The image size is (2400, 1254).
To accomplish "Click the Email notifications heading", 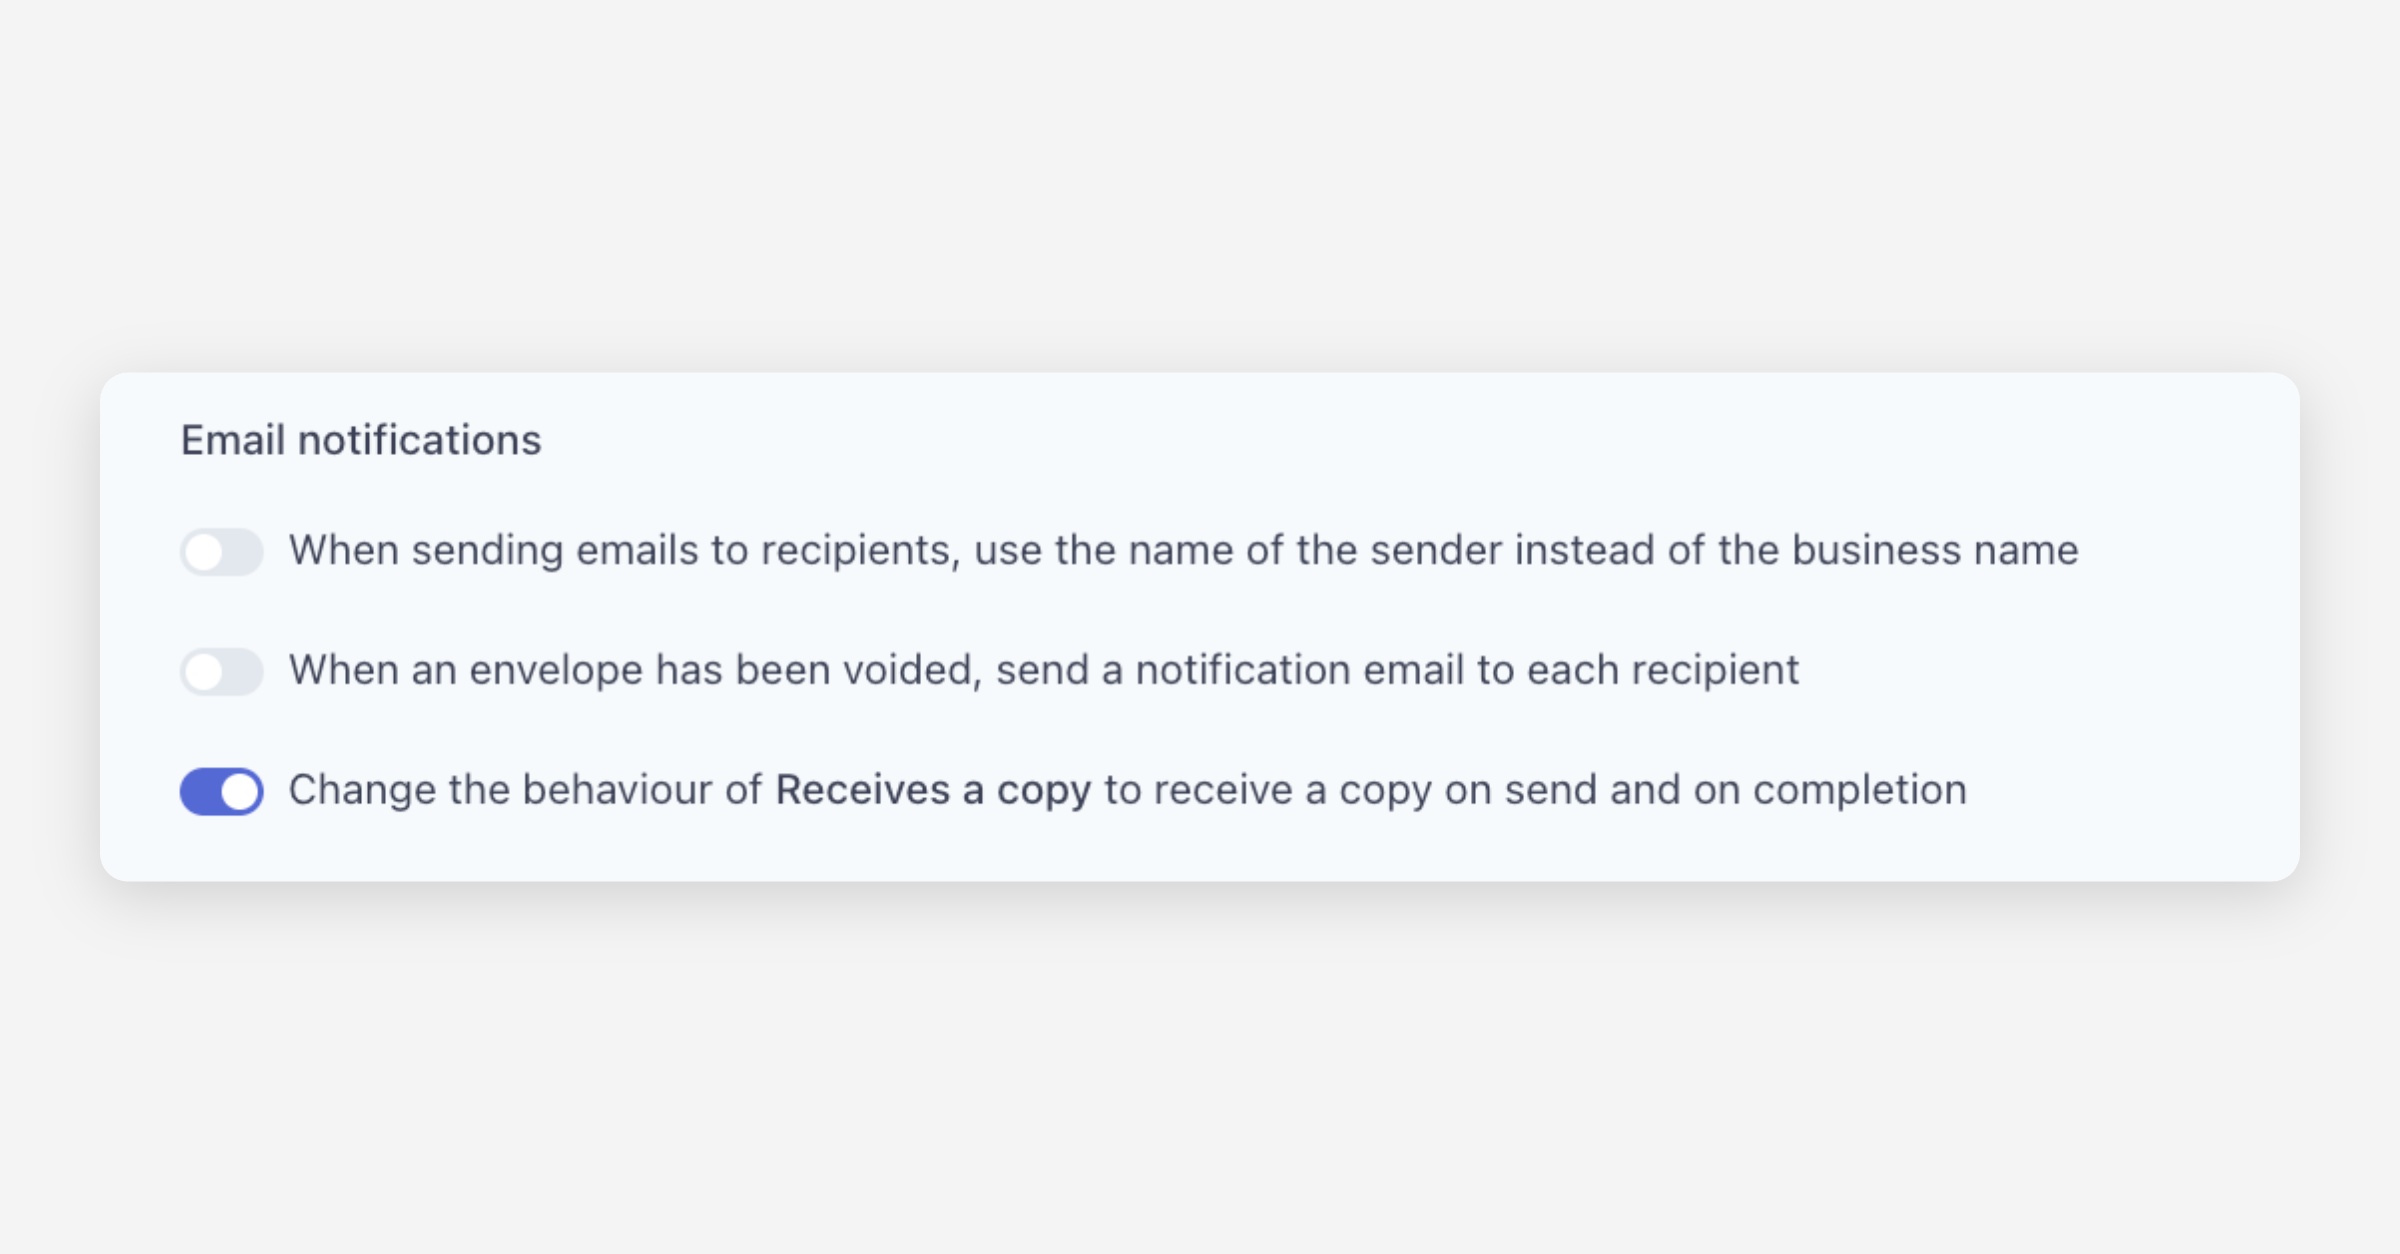I will pyautogui.click(x=360, y=440).
